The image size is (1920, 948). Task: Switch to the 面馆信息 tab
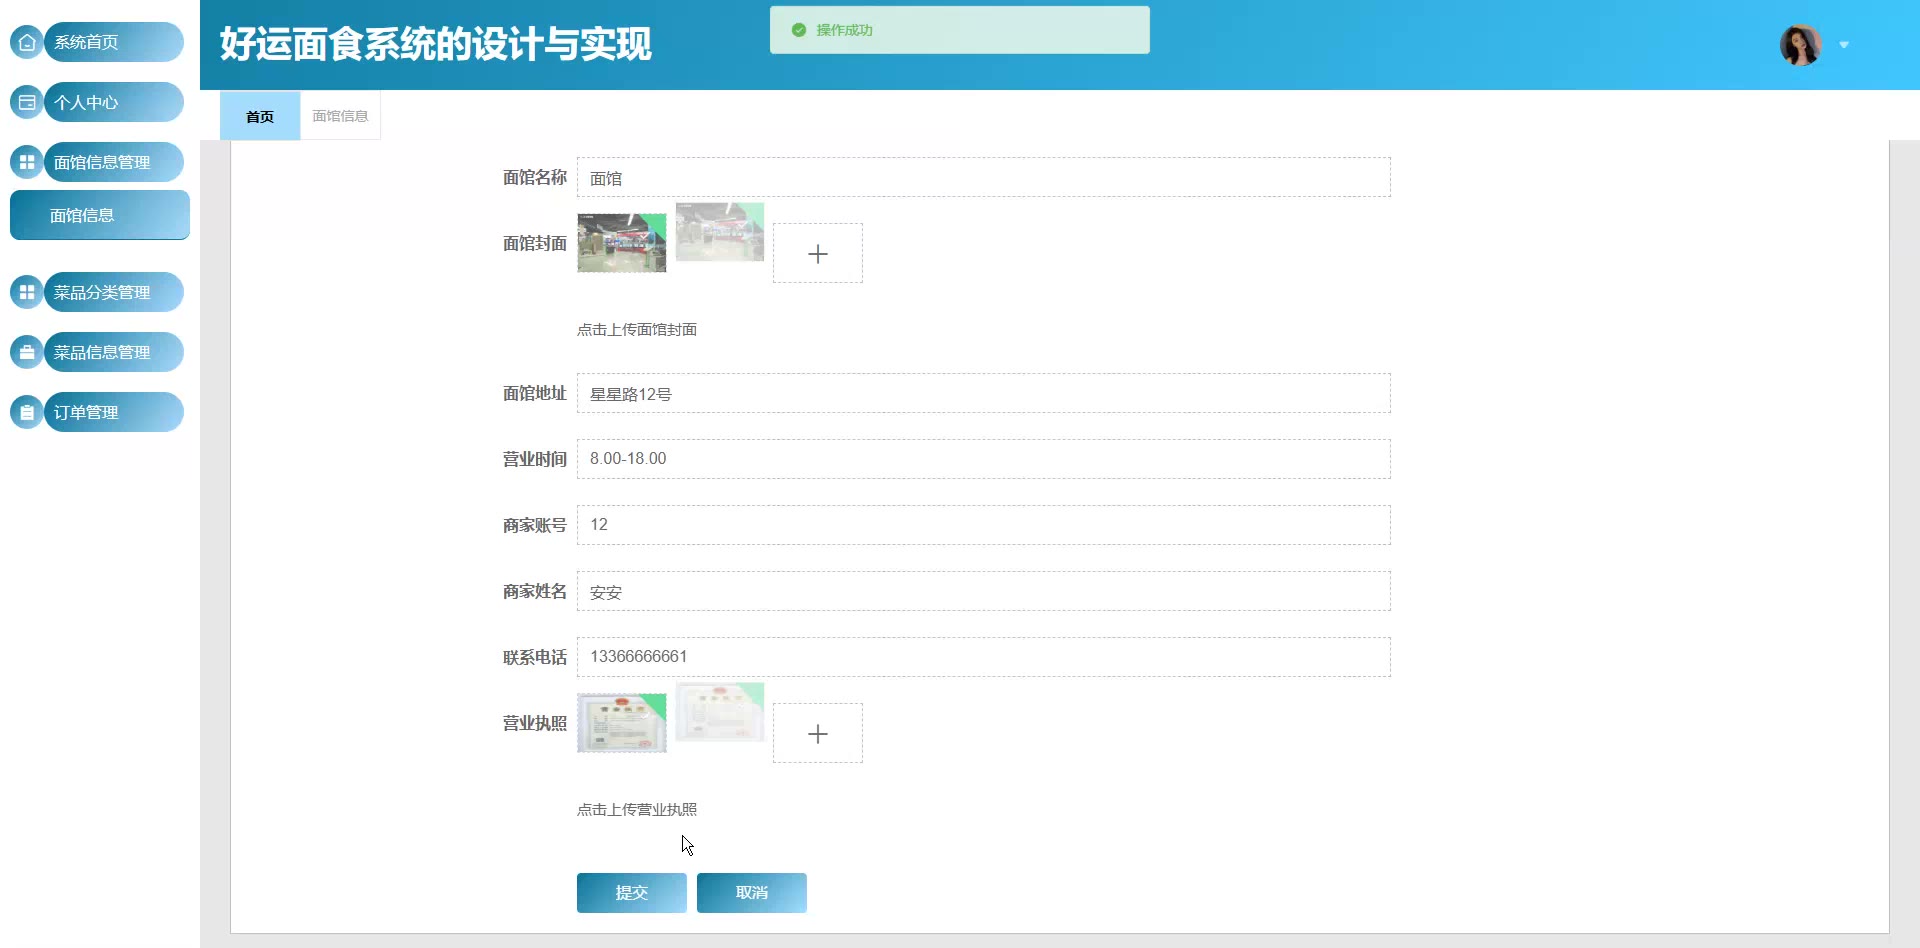(x=340, y=116)
